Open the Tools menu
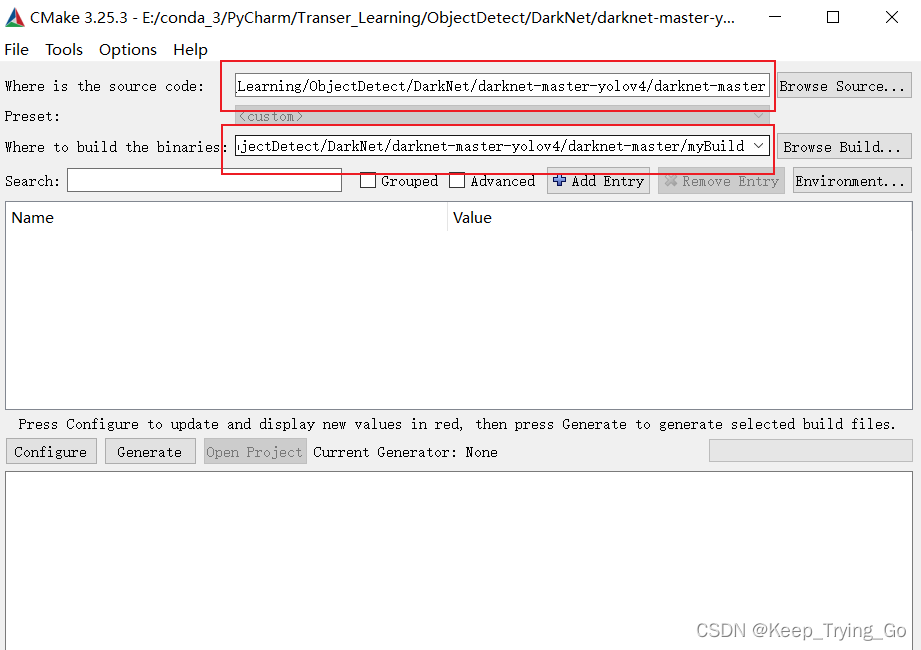This screenshot has height=650, width=921. [63, 49]
